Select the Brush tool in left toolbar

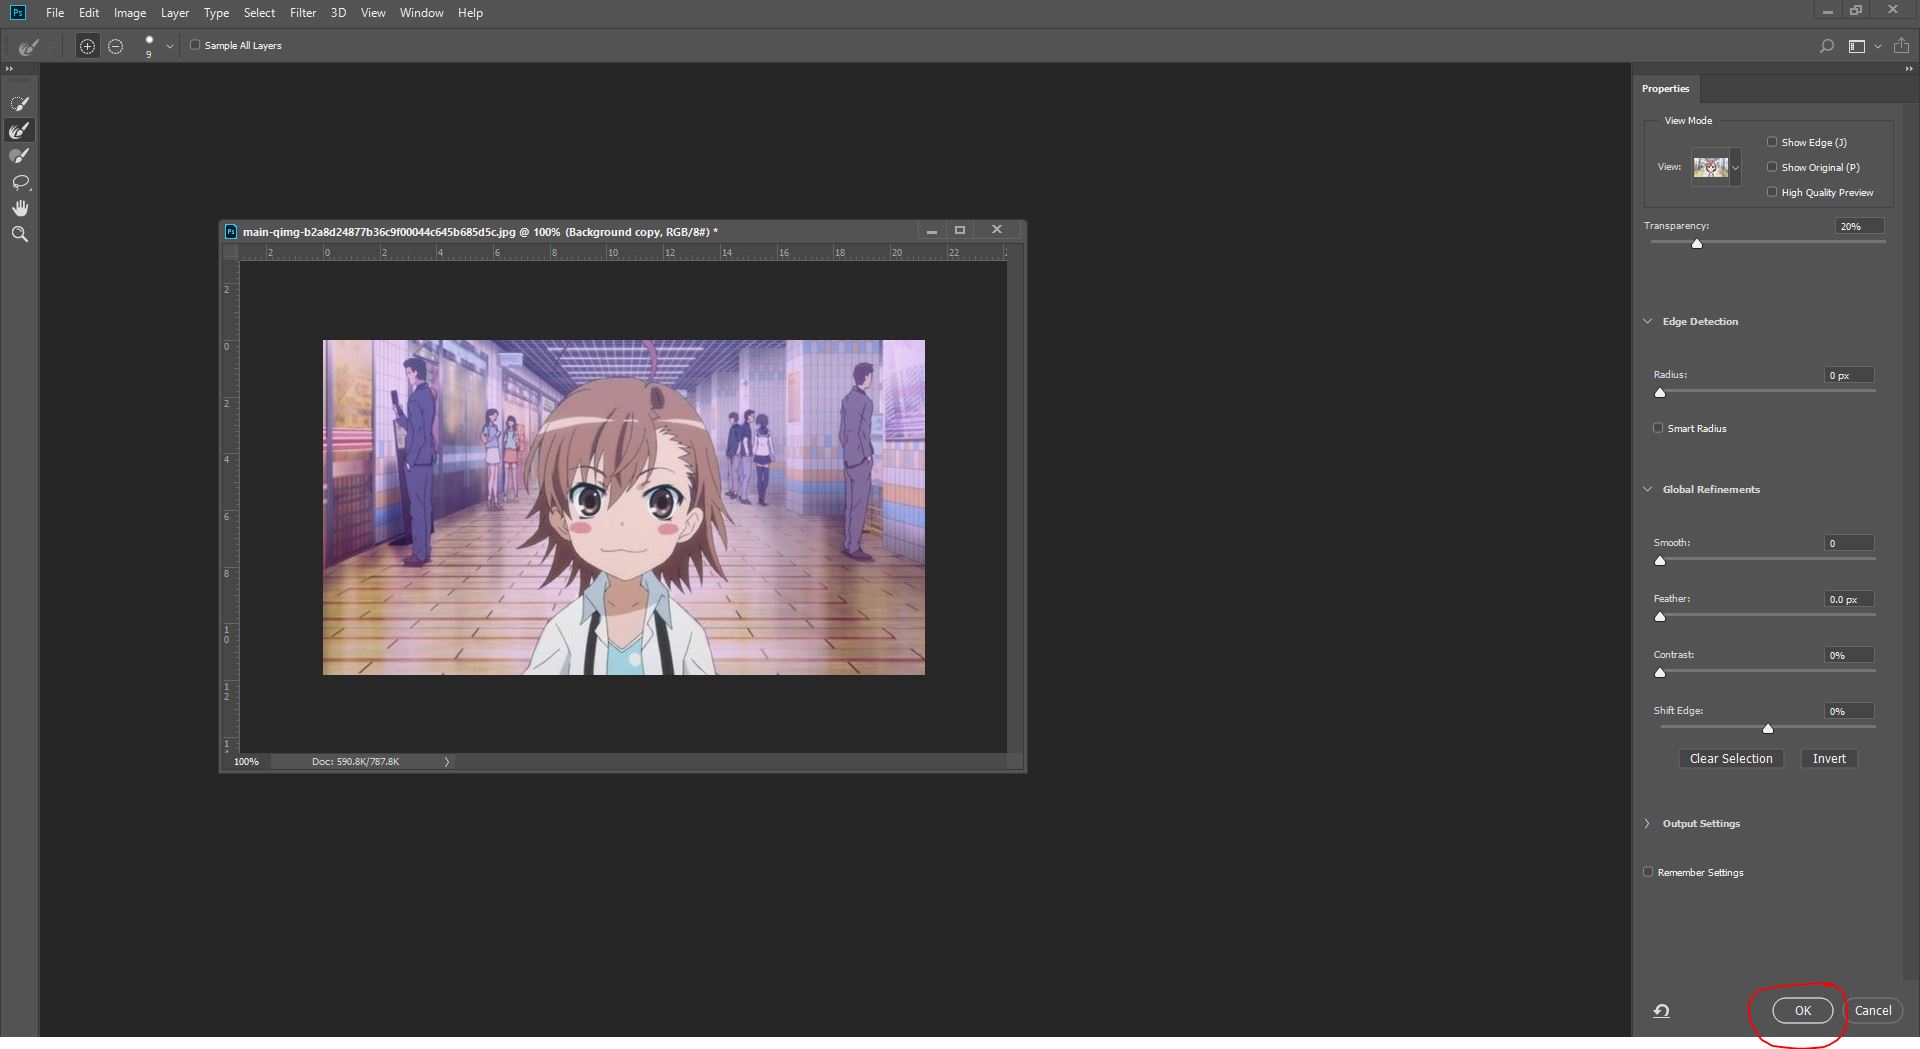tap(19, 156)
